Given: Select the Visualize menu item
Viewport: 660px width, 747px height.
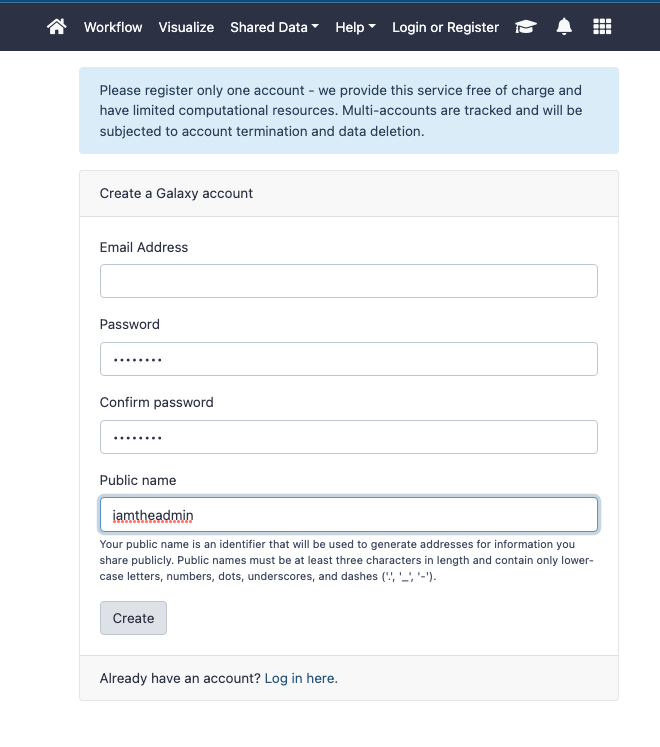Looking at the screenshot, I should tap(186, 27).
